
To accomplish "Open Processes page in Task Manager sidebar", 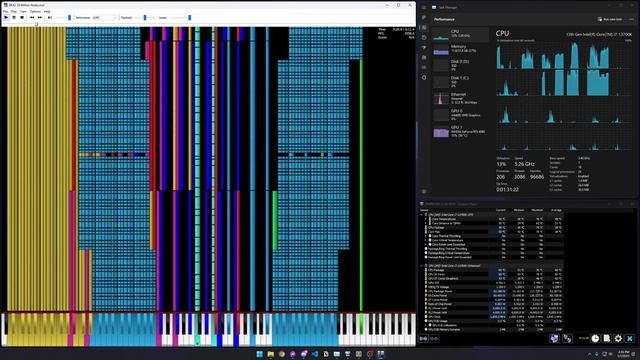I will pos(424,18).
